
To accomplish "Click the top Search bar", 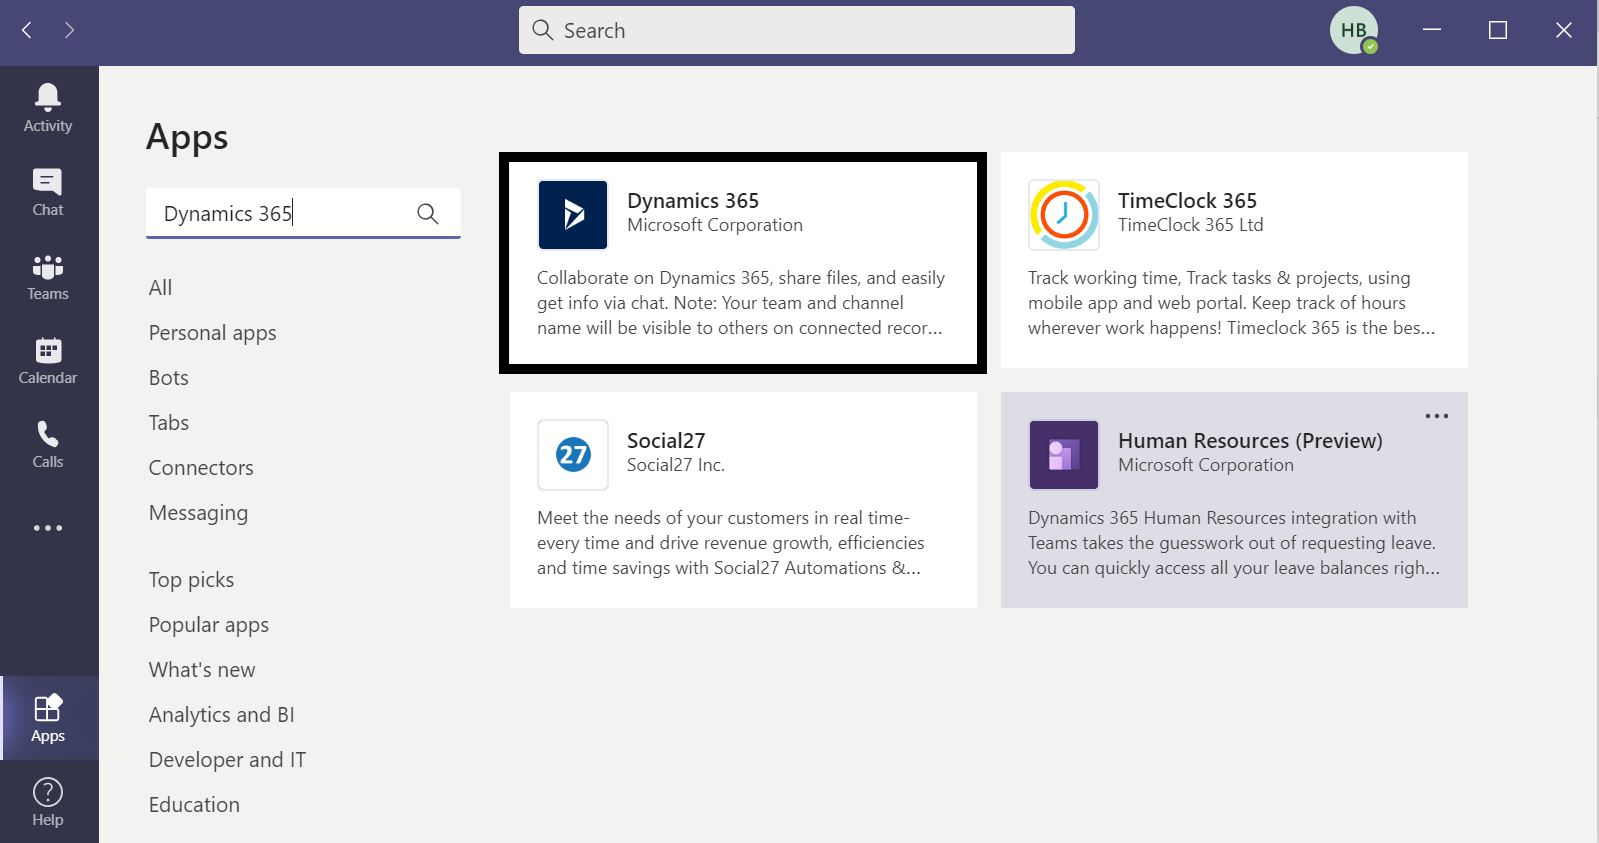I will coord(796,31).
